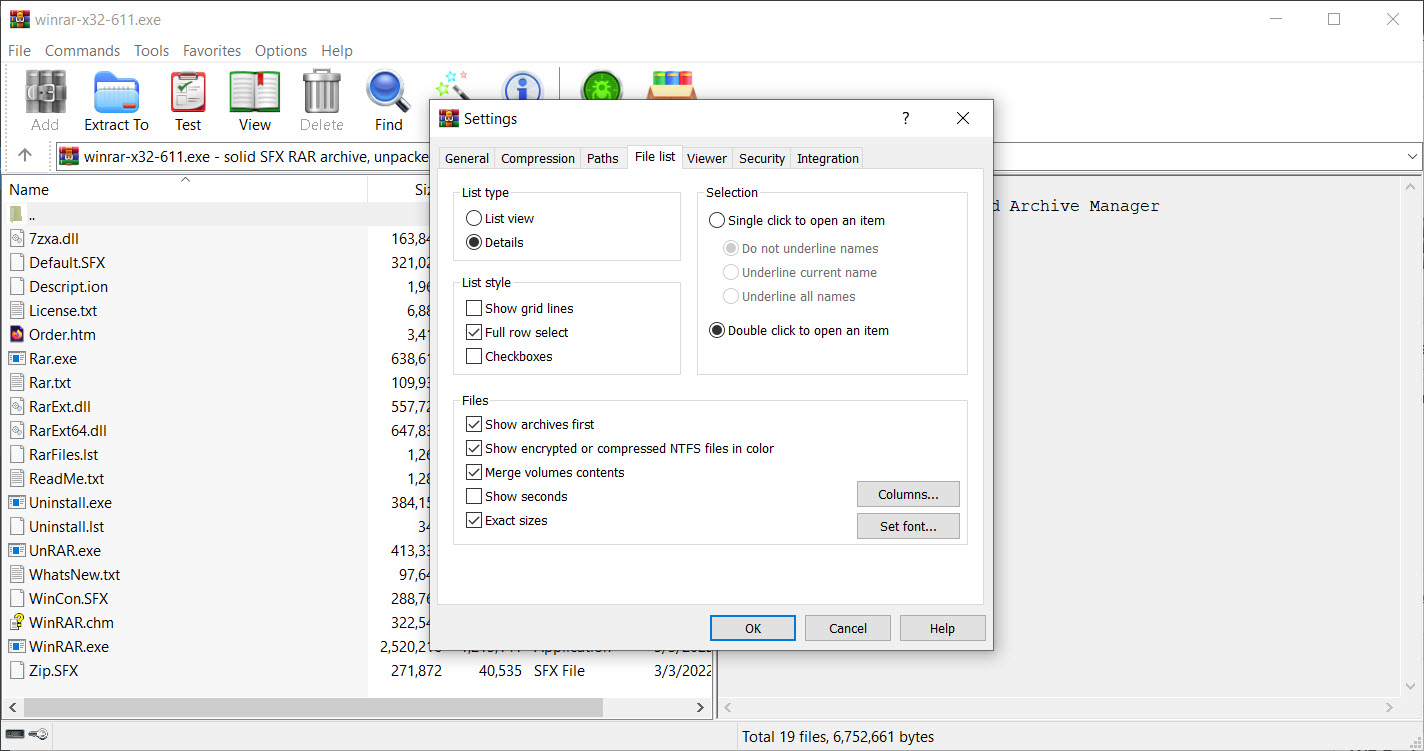Choose Single click to open an item
Image resolution: width=1424 pixels, height=751 pixels.
pyautogui.click(x=717, y=220)
